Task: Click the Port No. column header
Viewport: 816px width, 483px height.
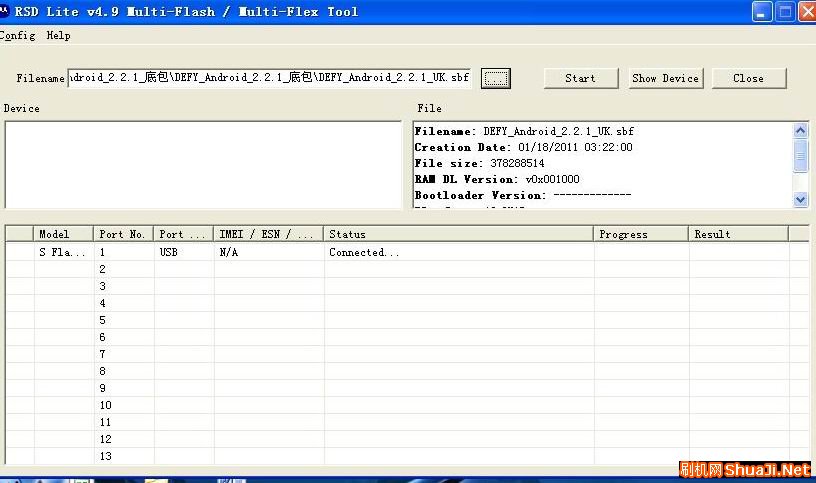Action: (x=123, y=234)
